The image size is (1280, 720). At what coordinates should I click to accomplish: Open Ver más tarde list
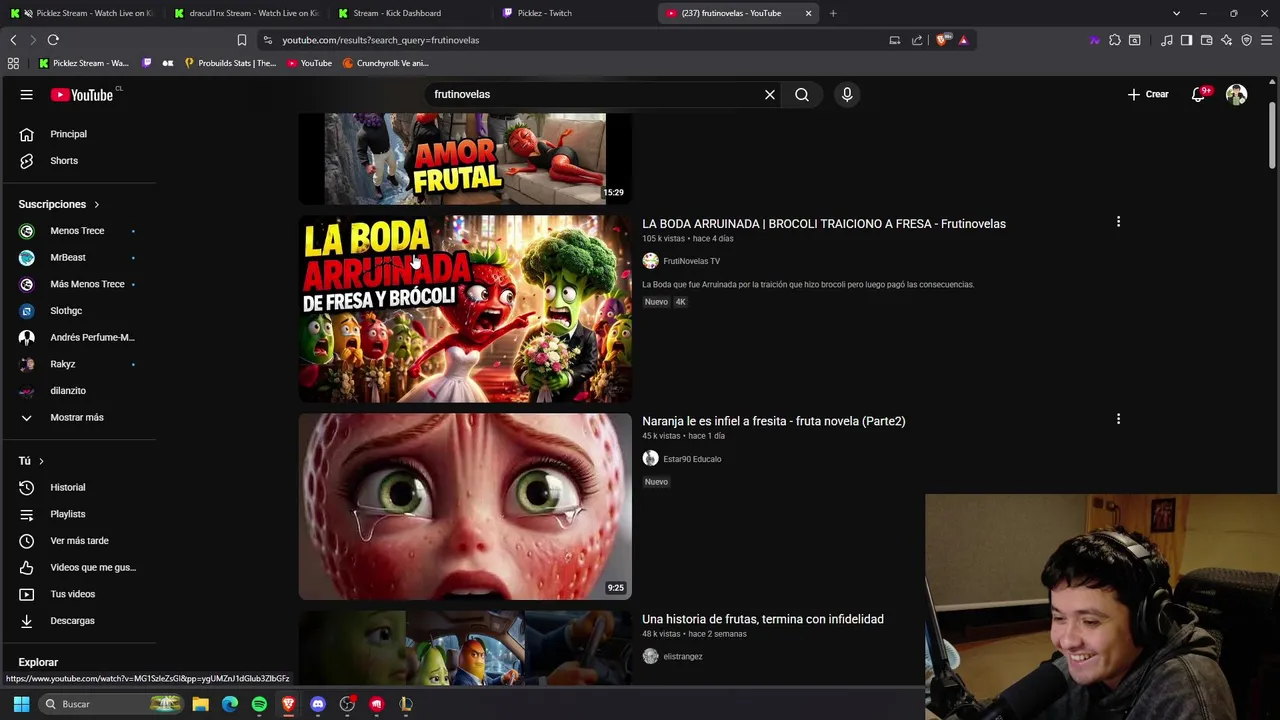click(x=80, y=541)
